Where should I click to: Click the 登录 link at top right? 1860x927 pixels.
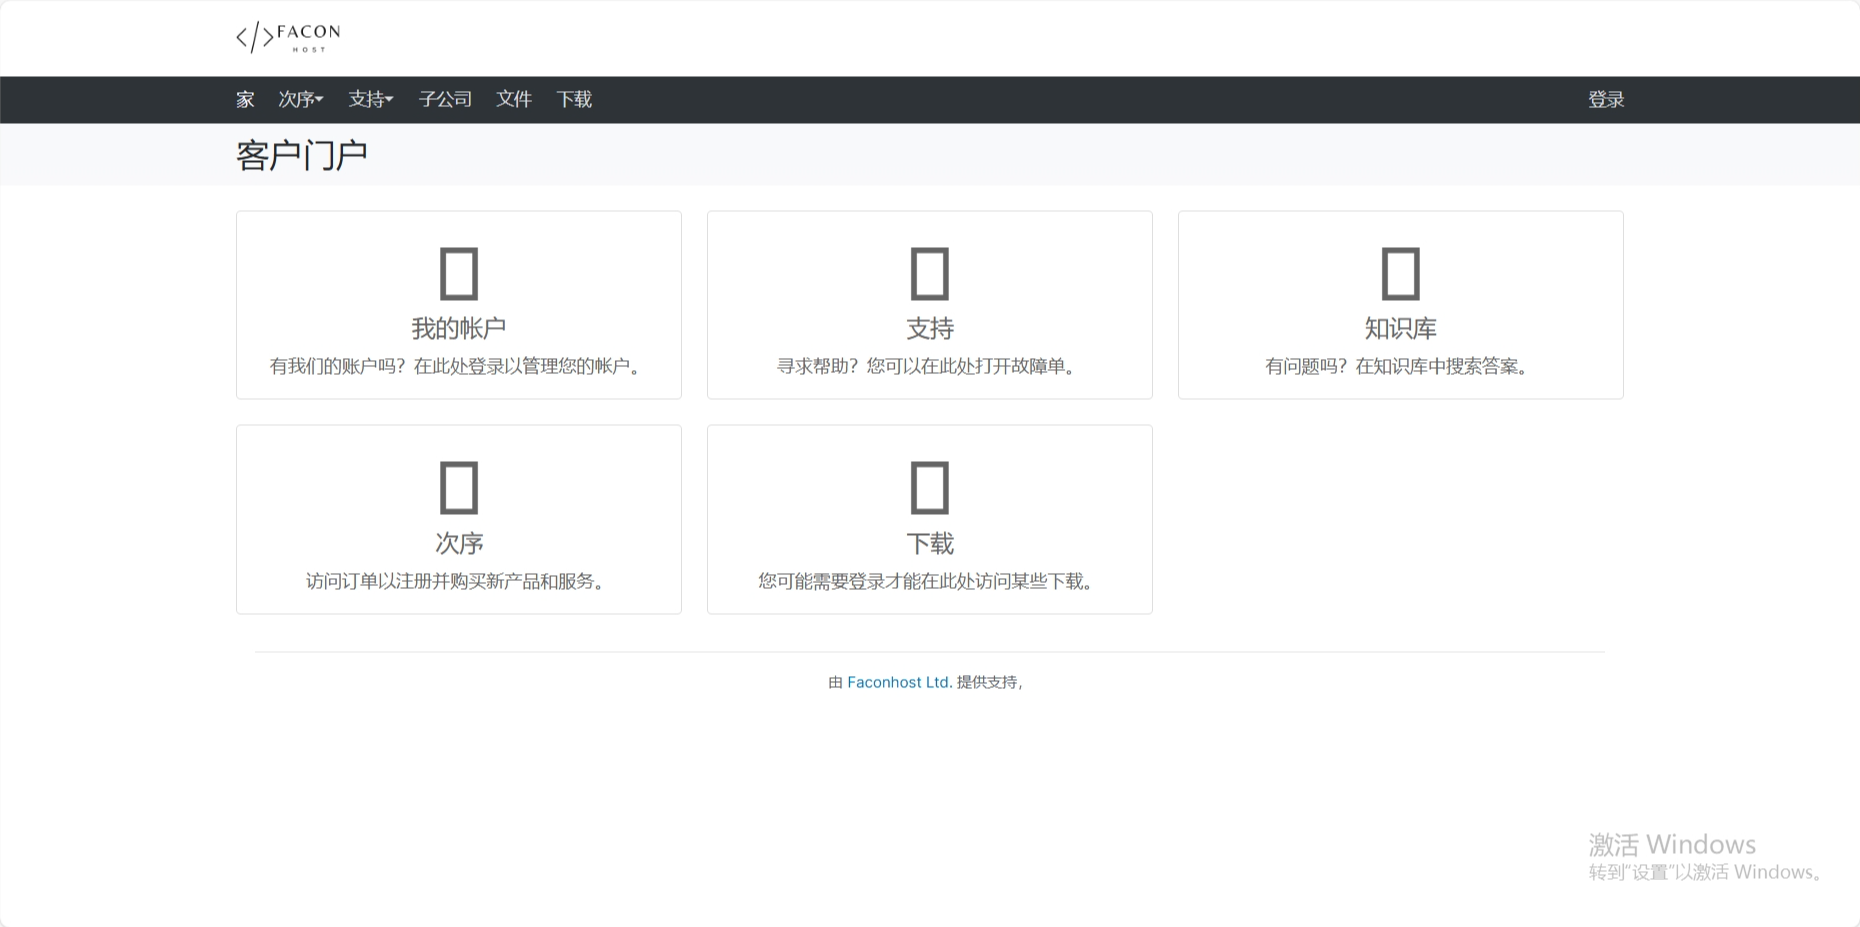1606,99
